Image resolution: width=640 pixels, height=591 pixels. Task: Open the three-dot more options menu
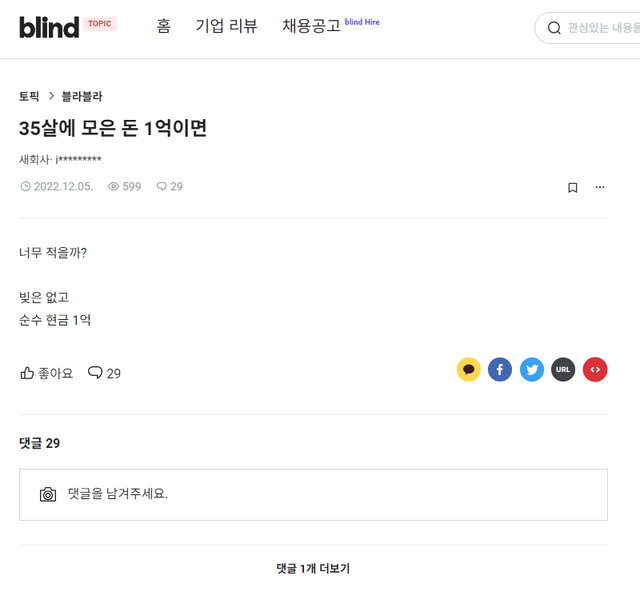(x=600, y=187)
